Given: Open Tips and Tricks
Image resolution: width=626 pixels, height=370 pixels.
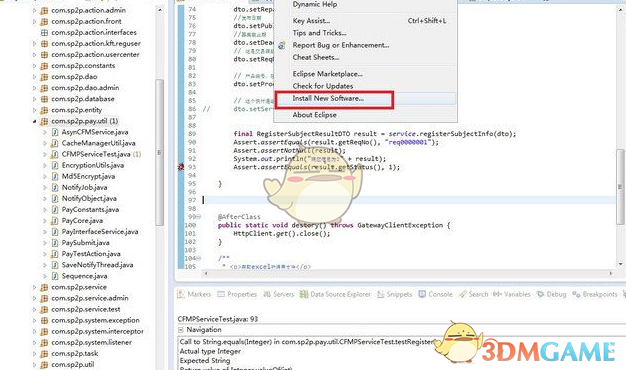Looking at the screenshot, I should click(319, 33).
